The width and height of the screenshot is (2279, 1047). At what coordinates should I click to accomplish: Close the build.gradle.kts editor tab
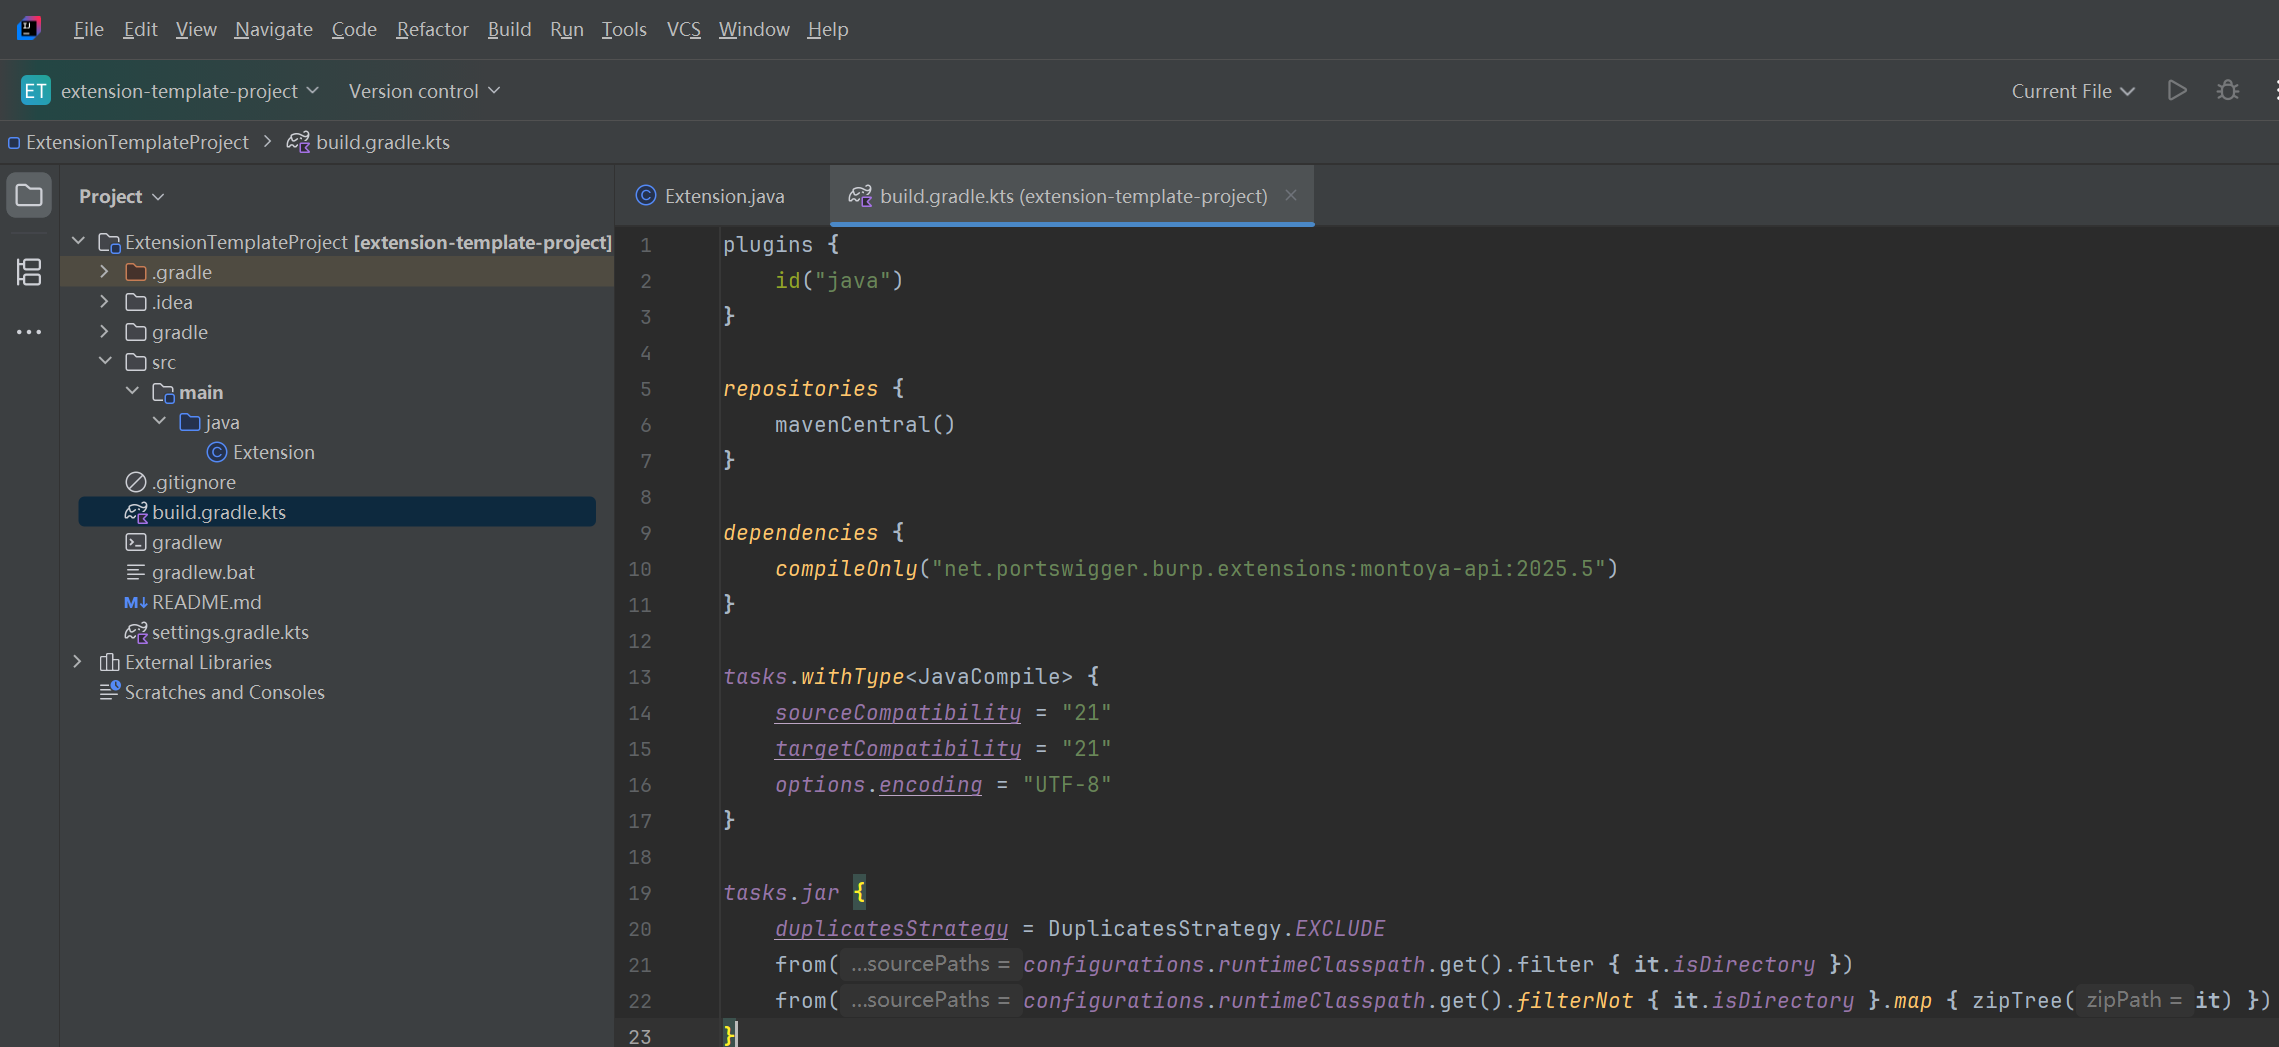coord(1291,195)
